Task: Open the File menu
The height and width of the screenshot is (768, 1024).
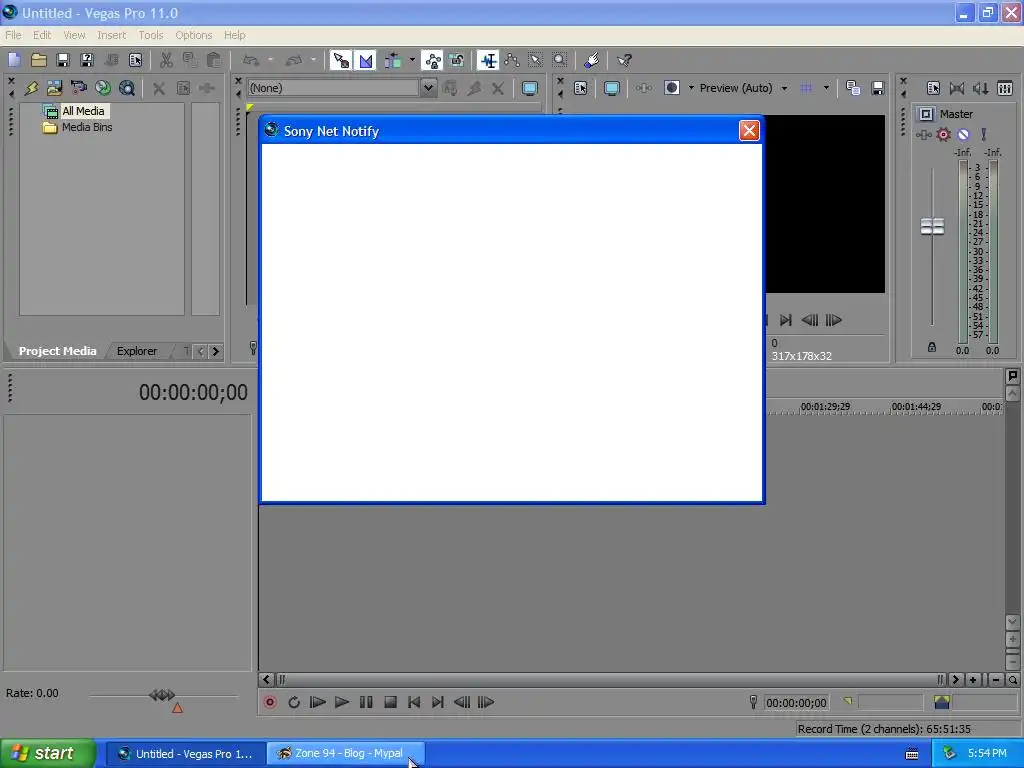Action: (13, 35)
